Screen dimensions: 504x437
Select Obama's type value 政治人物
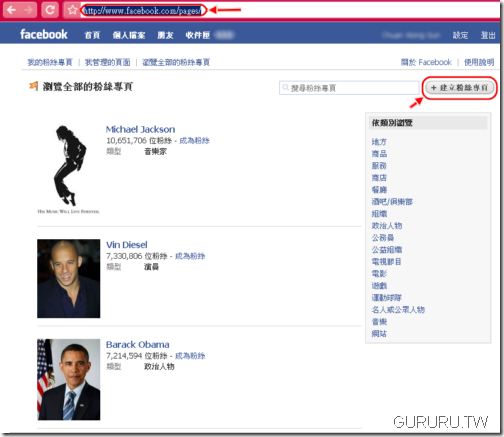click(159, 367)
